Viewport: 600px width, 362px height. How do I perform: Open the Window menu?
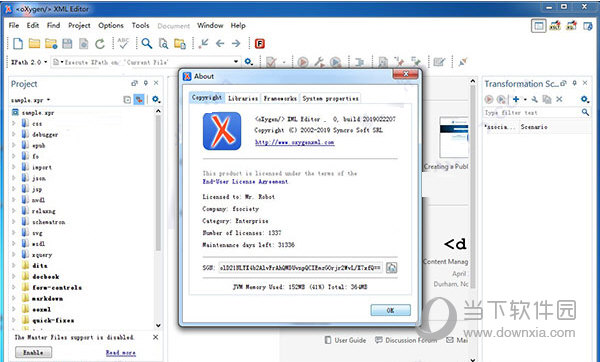(210, 25)
